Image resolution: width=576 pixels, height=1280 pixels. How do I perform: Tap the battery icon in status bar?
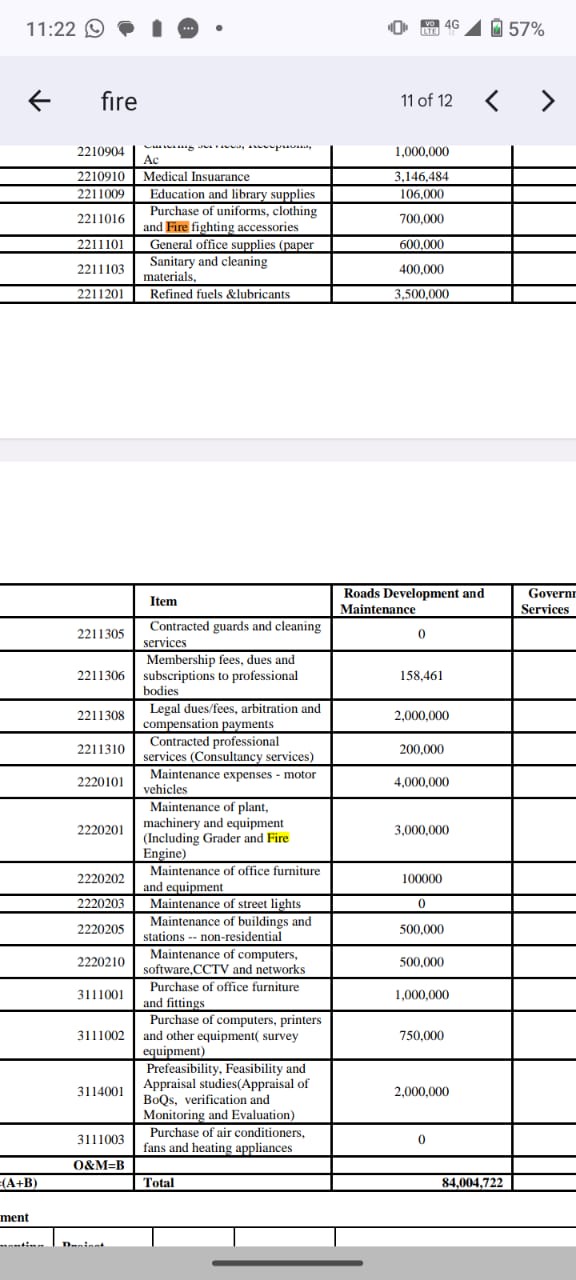(496, 29)
